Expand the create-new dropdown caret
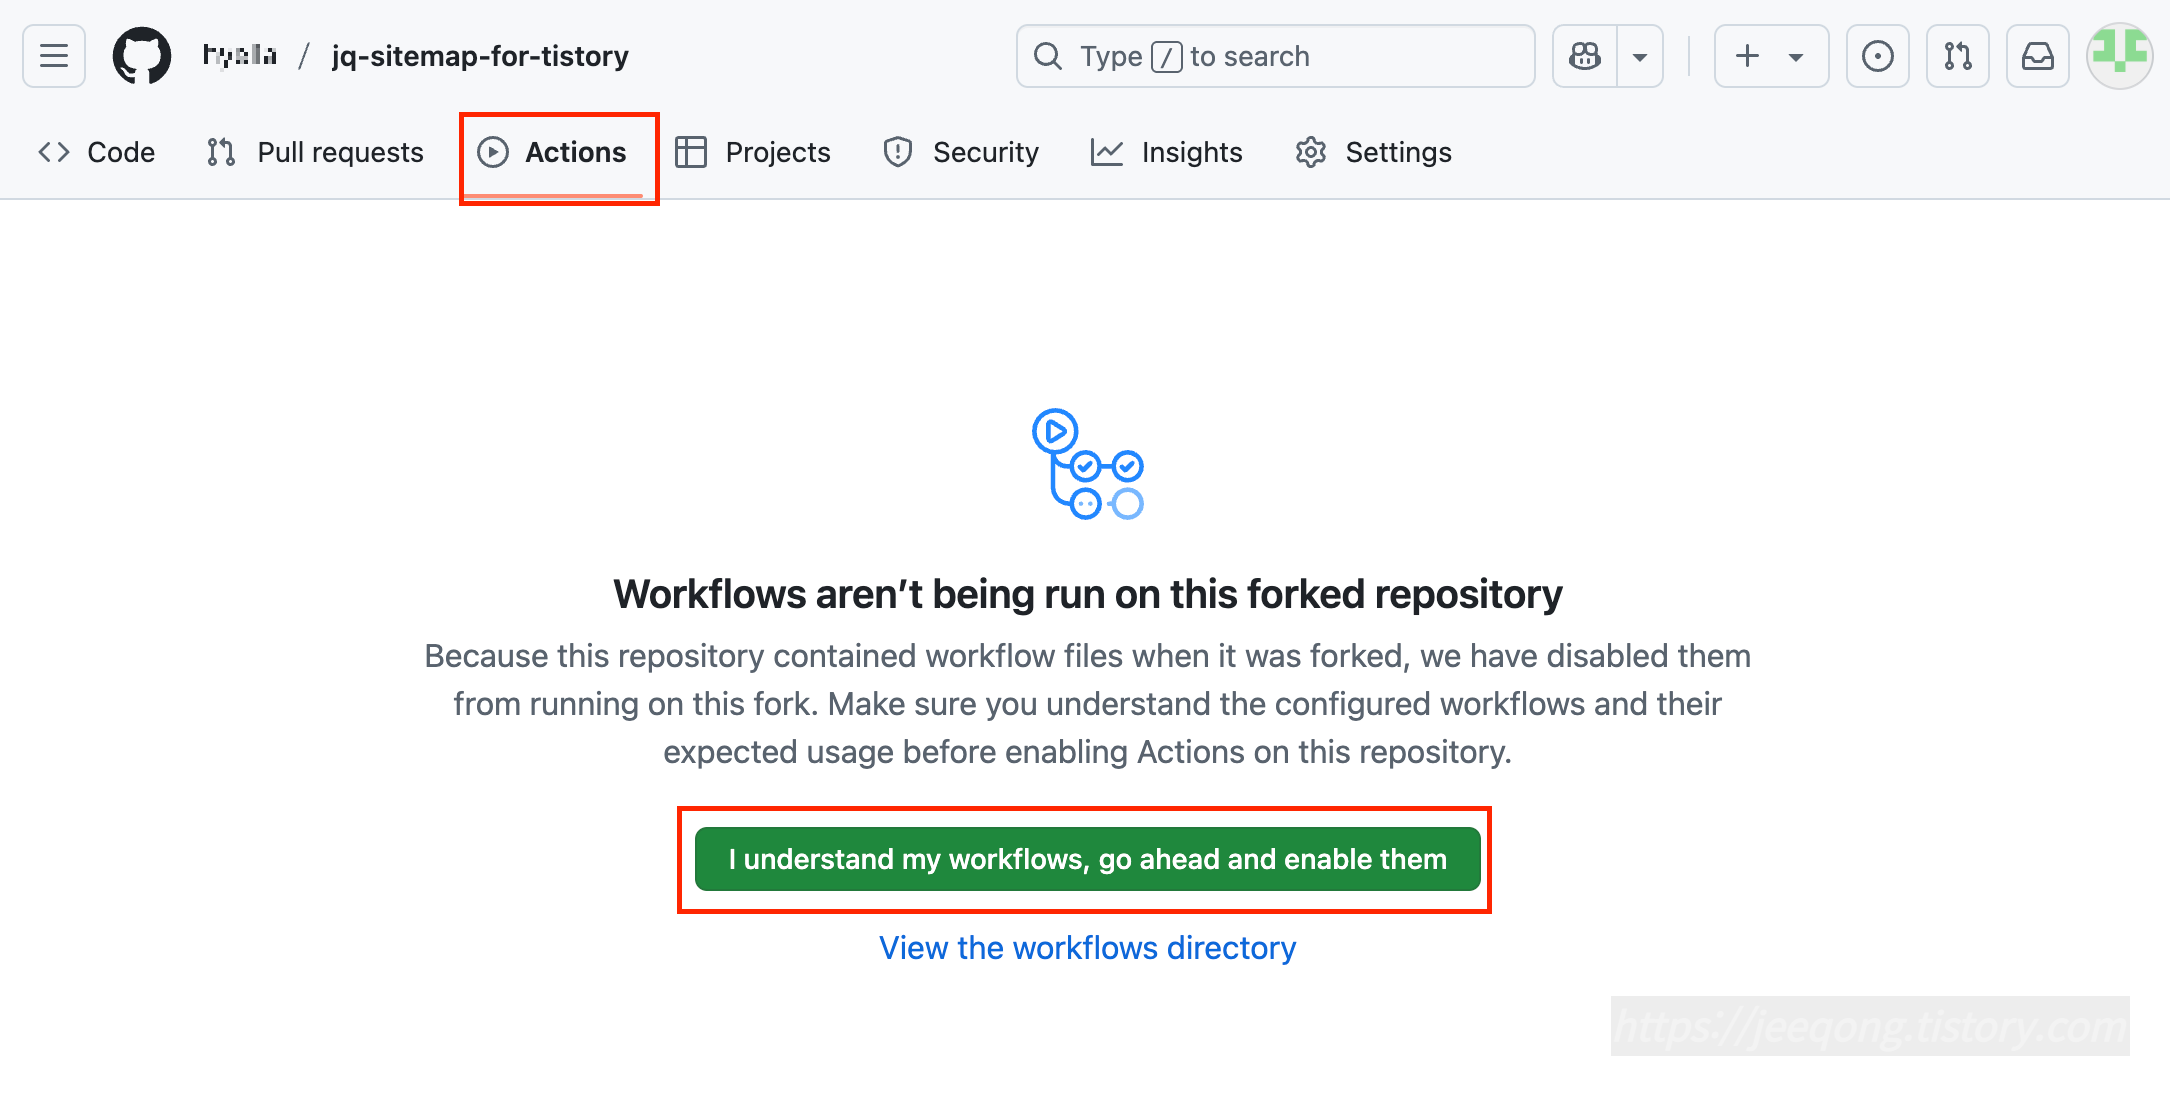The width and height of the screenshot is (2170, 1096). [1796, 56]
